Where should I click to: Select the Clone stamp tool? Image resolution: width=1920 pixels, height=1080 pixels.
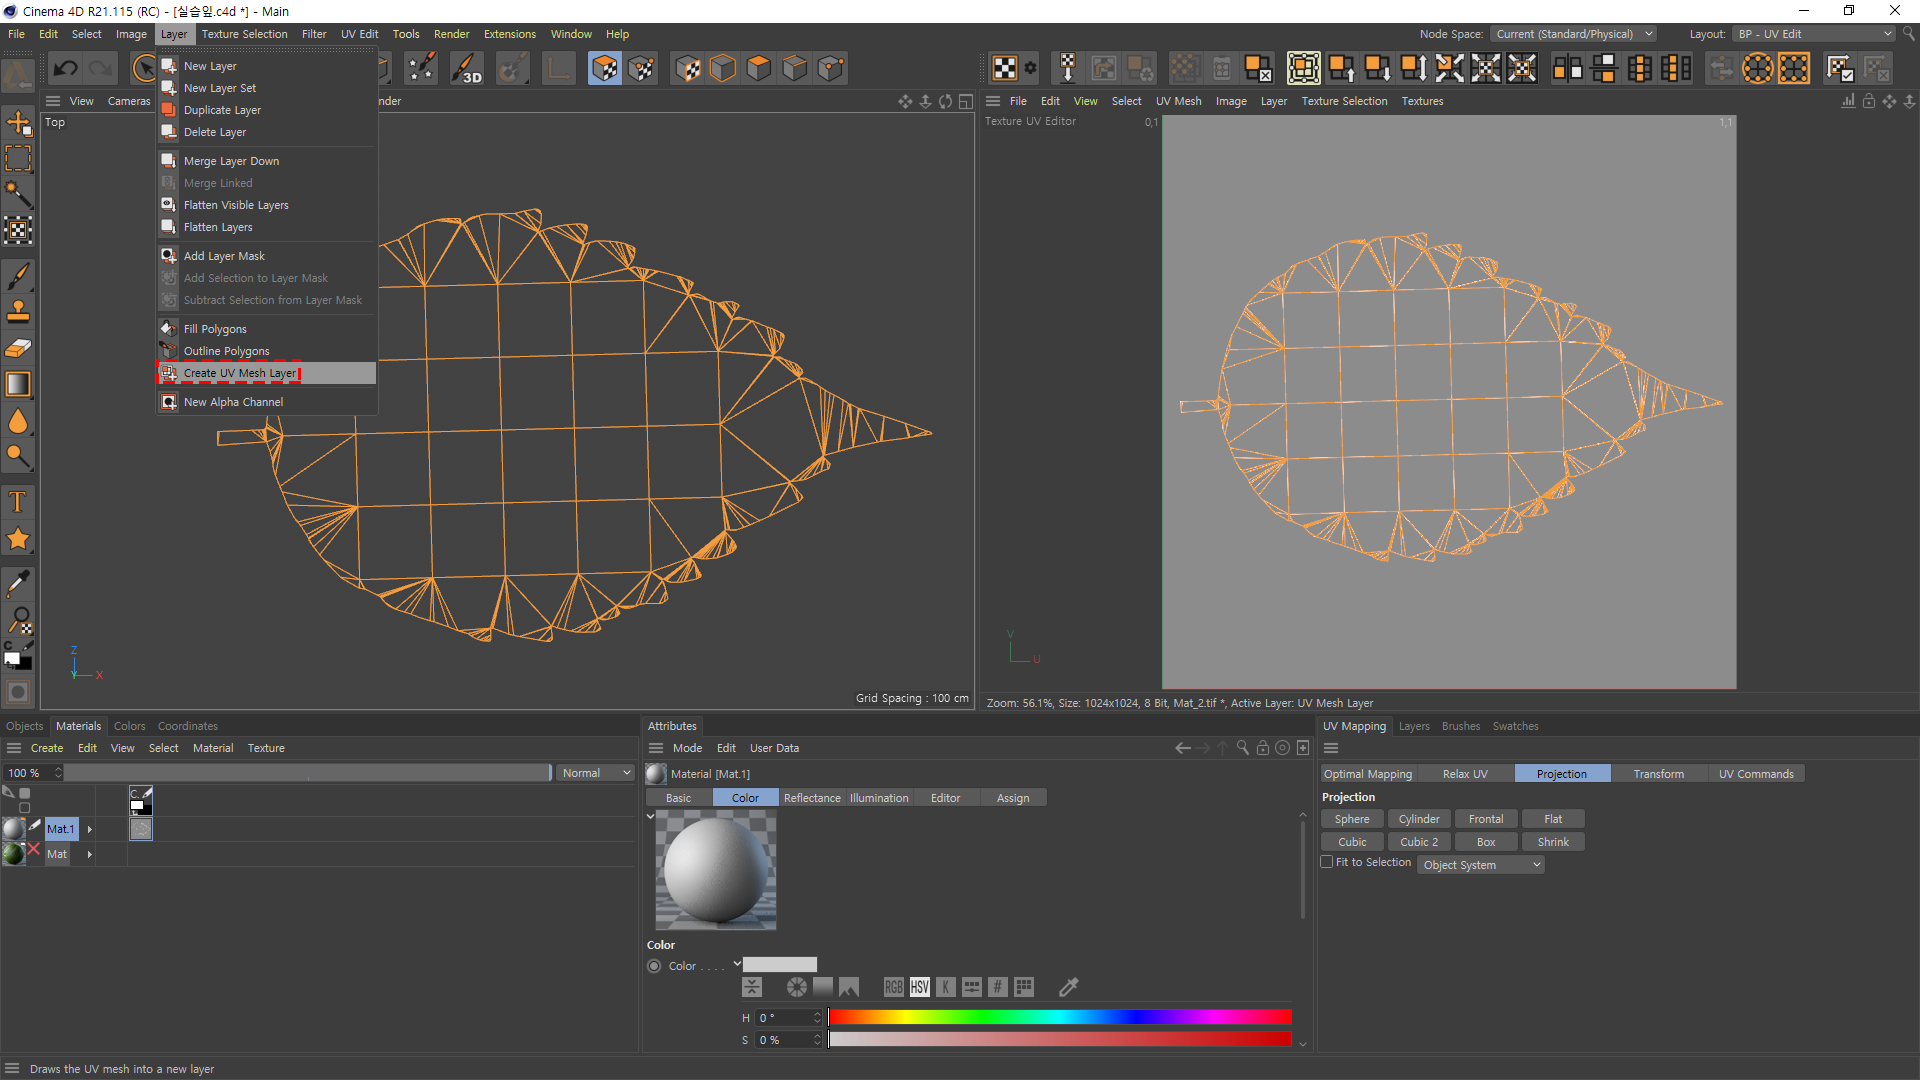tap(18, 311)
